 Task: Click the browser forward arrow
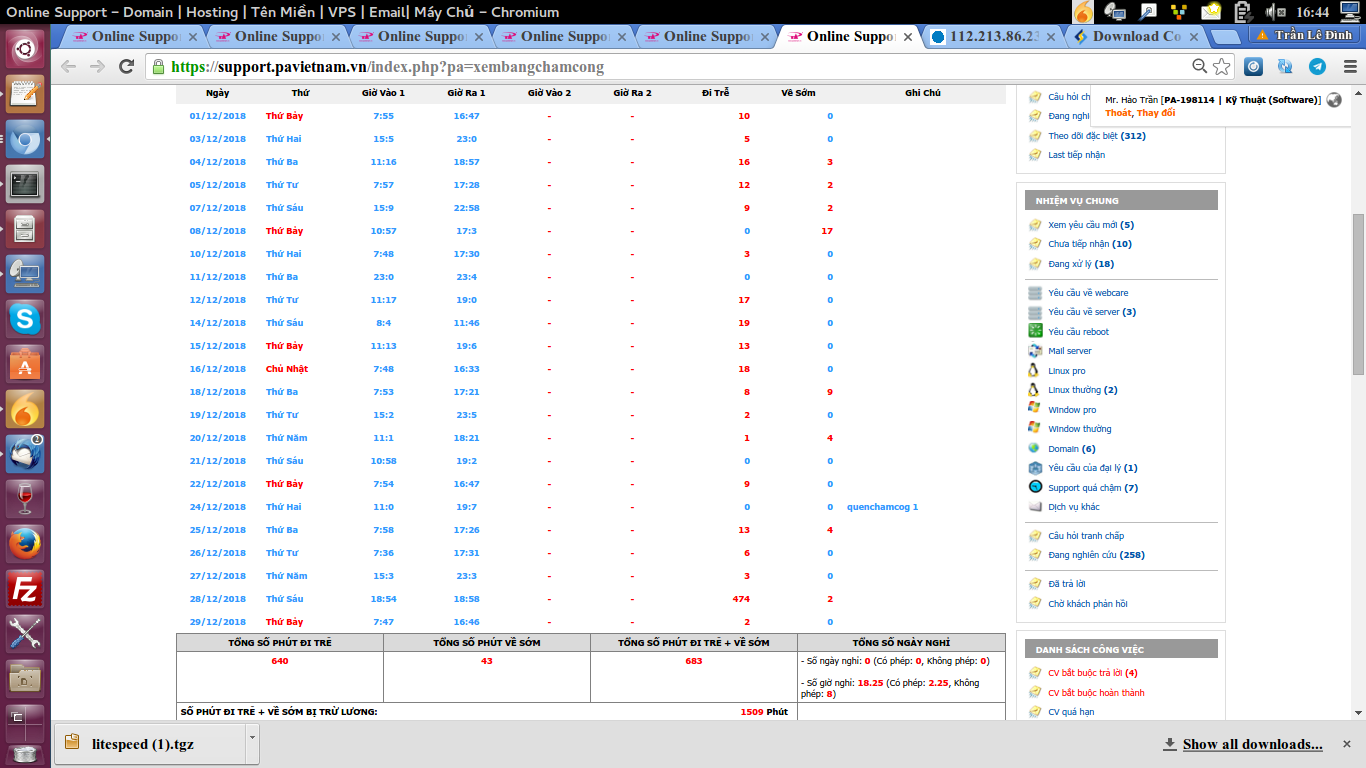pos(97,67)
